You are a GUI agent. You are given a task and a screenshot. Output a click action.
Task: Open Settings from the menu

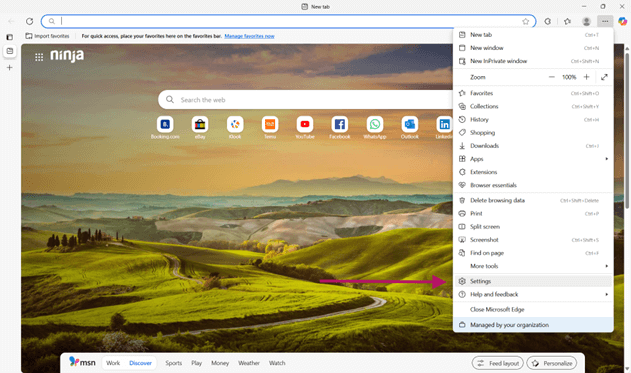(x=533, y=281)
